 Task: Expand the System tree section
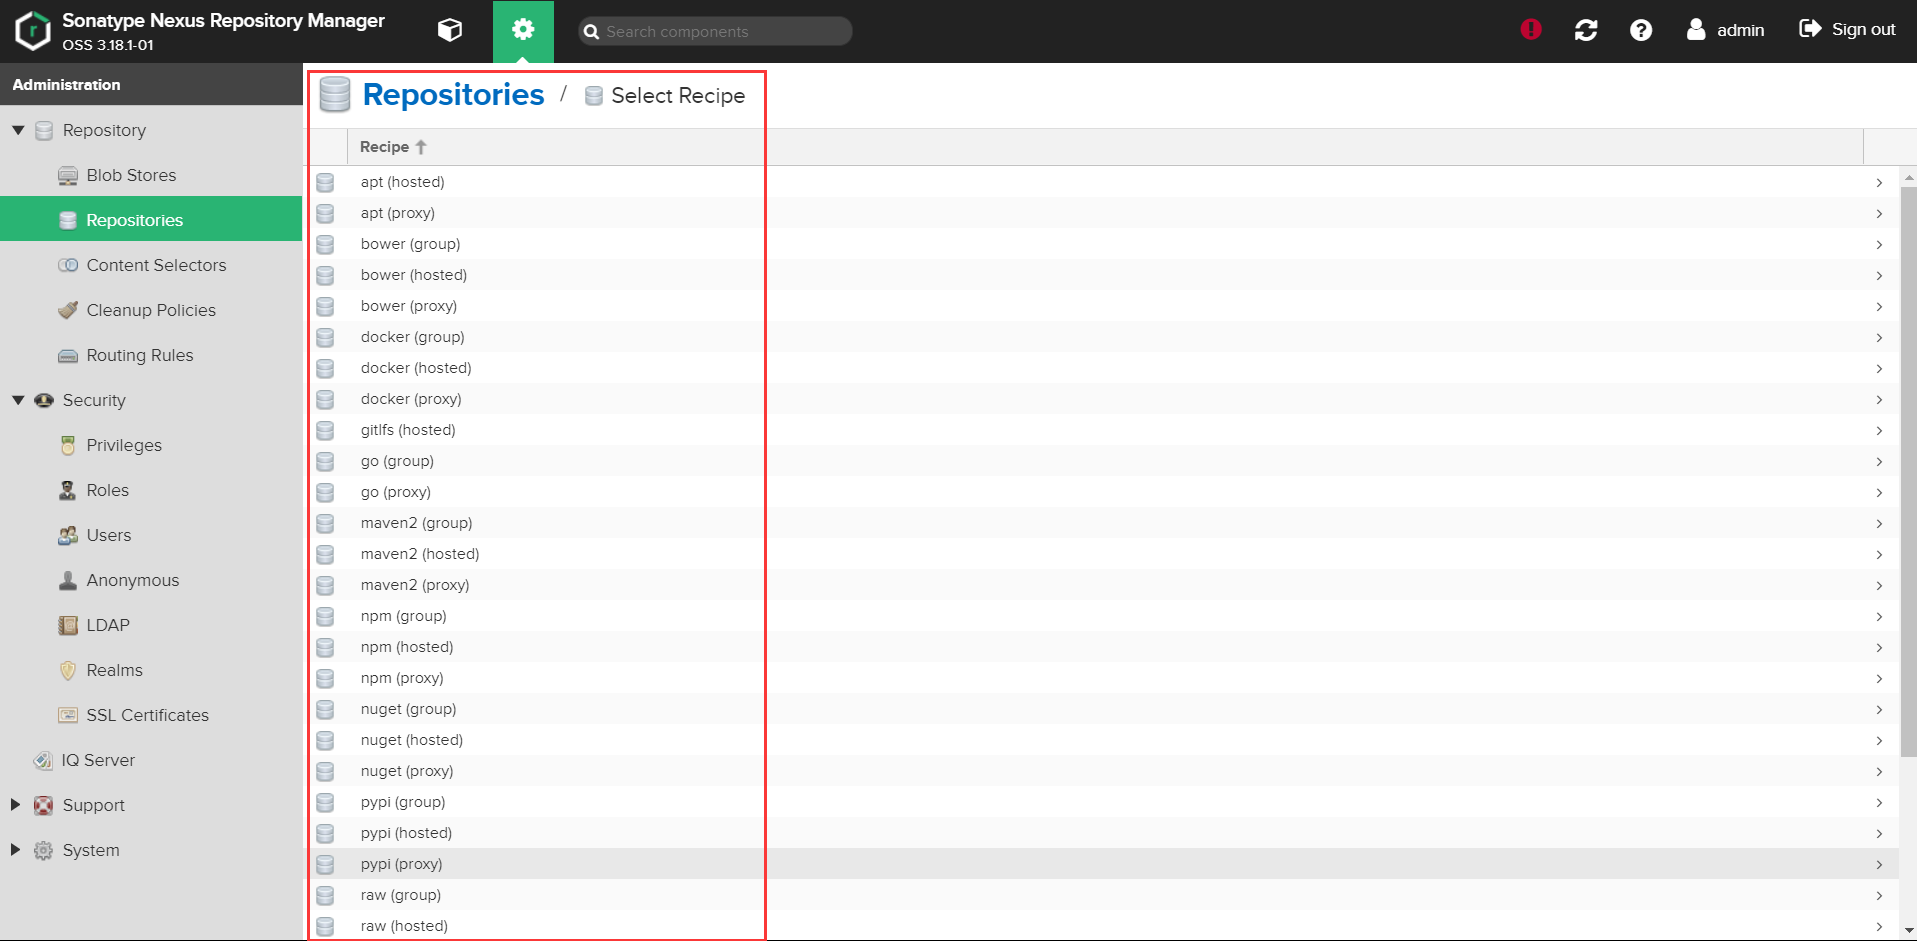coord(15,850)
